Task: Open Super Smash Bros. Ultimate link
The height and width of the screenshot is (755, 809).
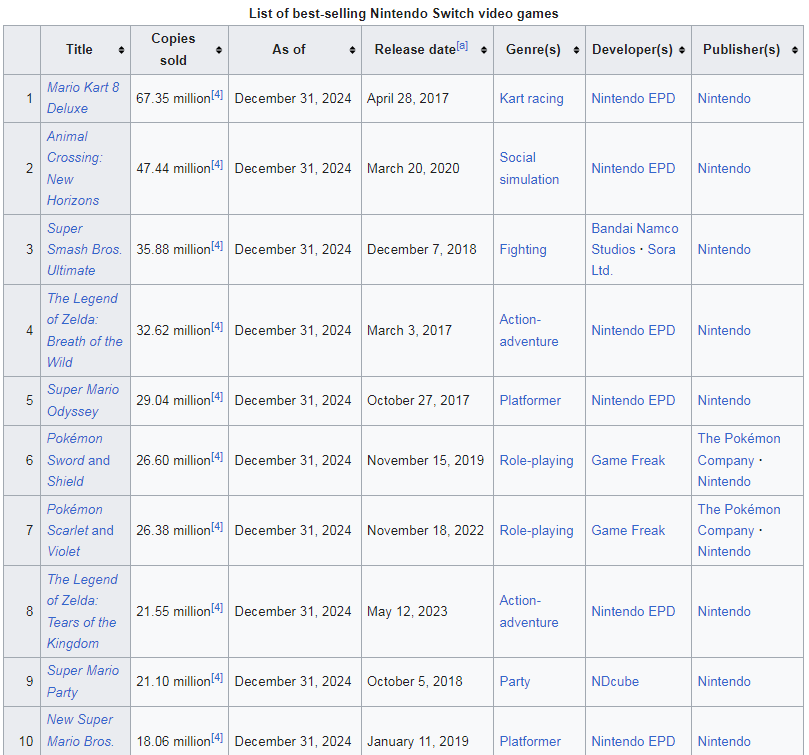Action: pos(85,249)
